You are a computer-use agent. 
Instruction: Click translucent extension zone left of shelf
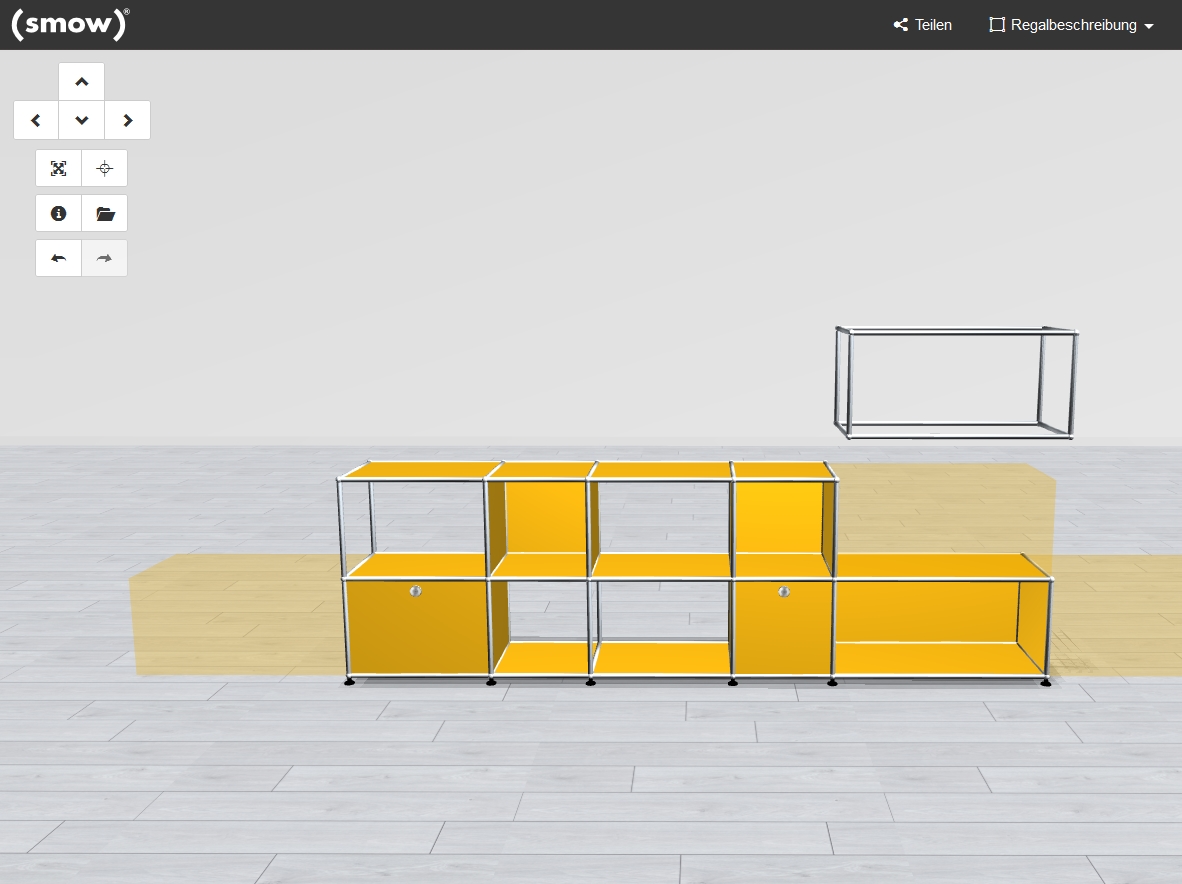(x=235, y=615)
